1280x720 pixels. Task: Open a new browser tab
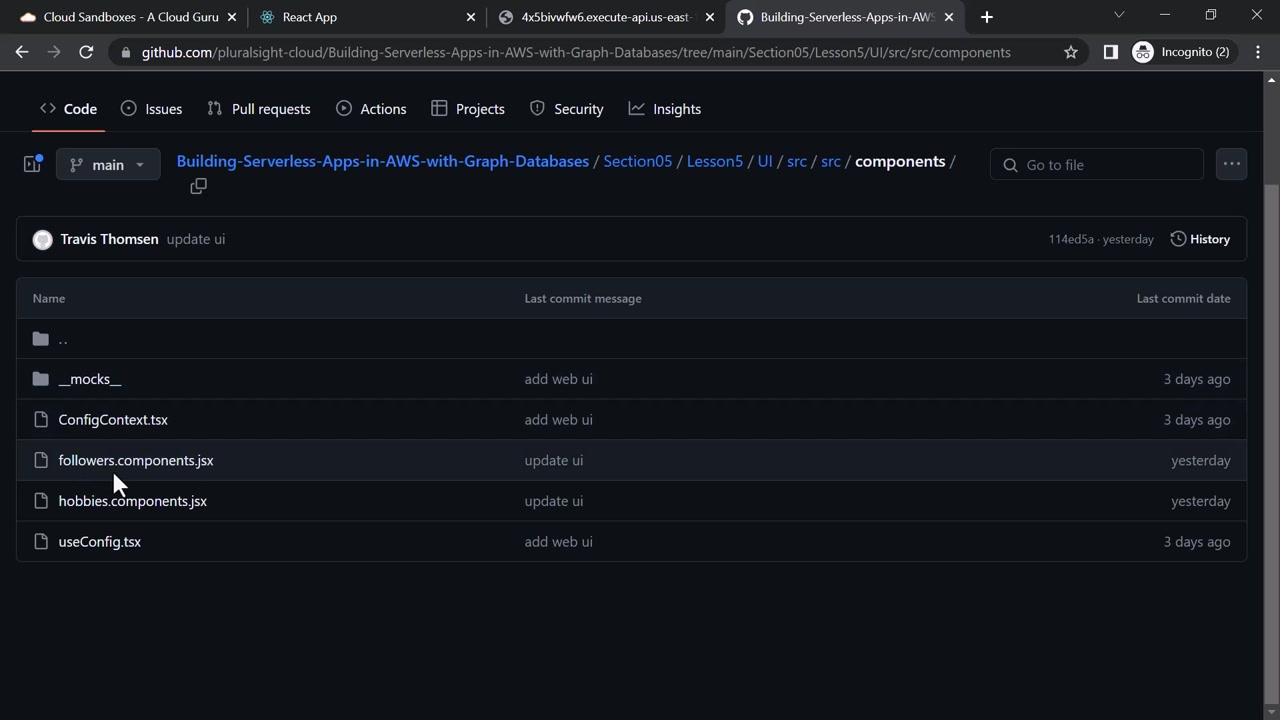click(987, 16)
